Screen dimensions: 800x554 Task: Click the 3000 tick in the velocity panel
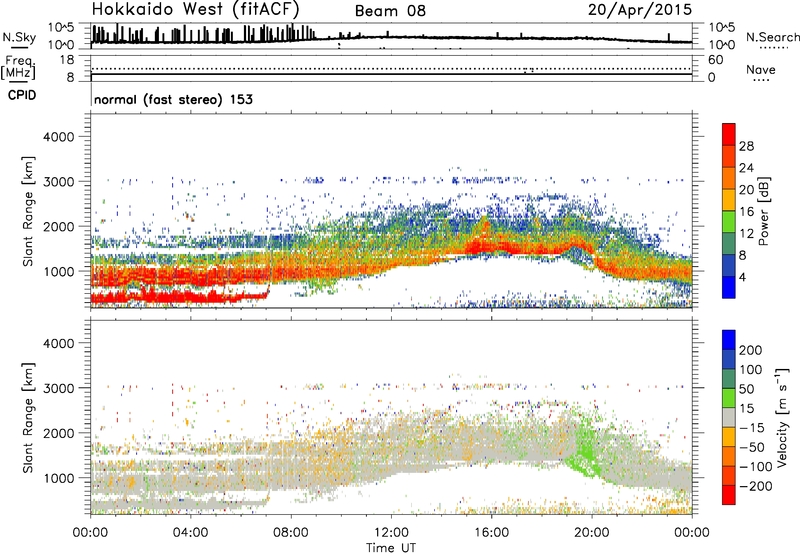pyautogui.click(x=59, y=388)
